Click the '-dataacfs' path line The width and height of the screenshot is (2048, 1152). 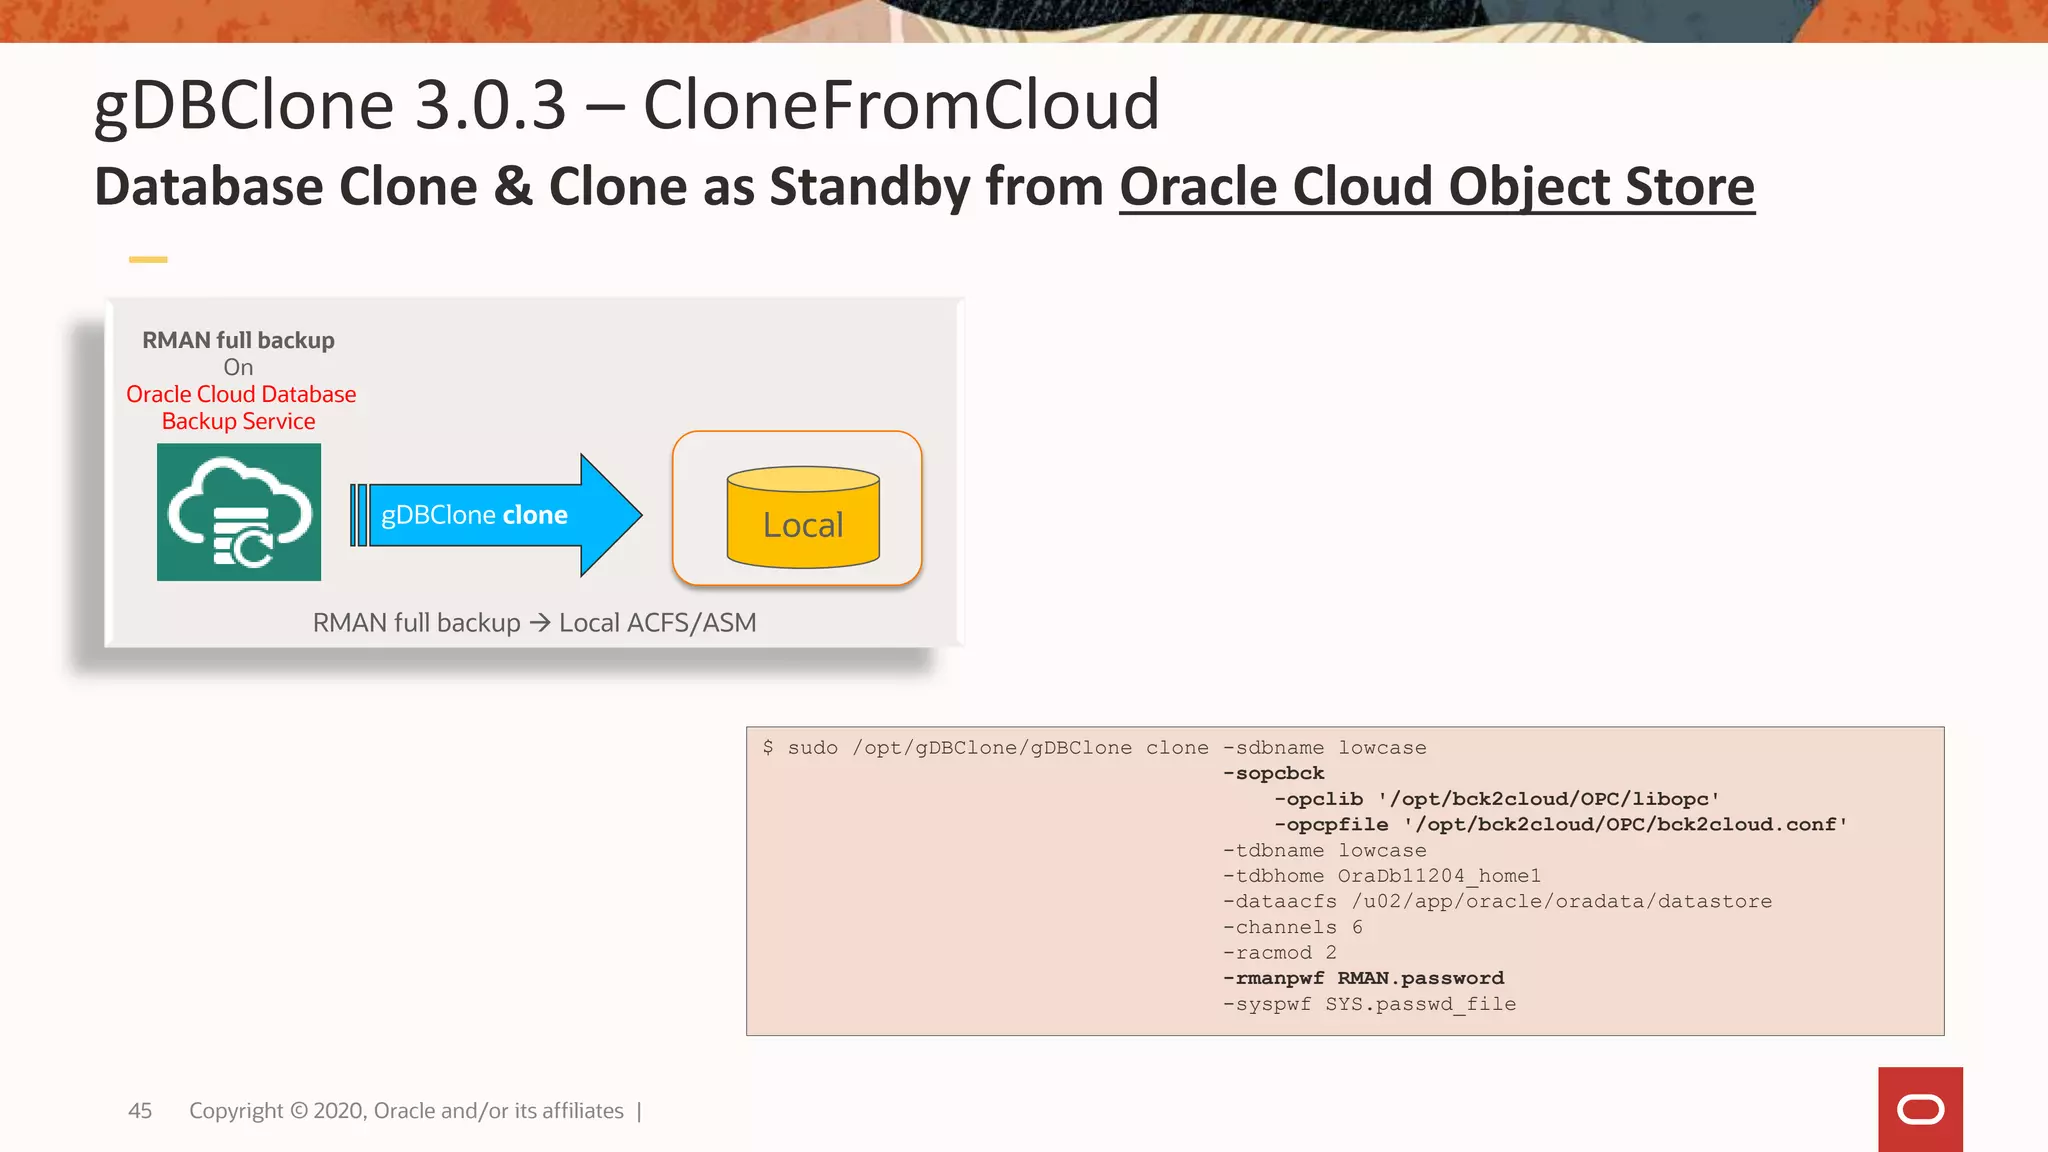point(1497,901)
